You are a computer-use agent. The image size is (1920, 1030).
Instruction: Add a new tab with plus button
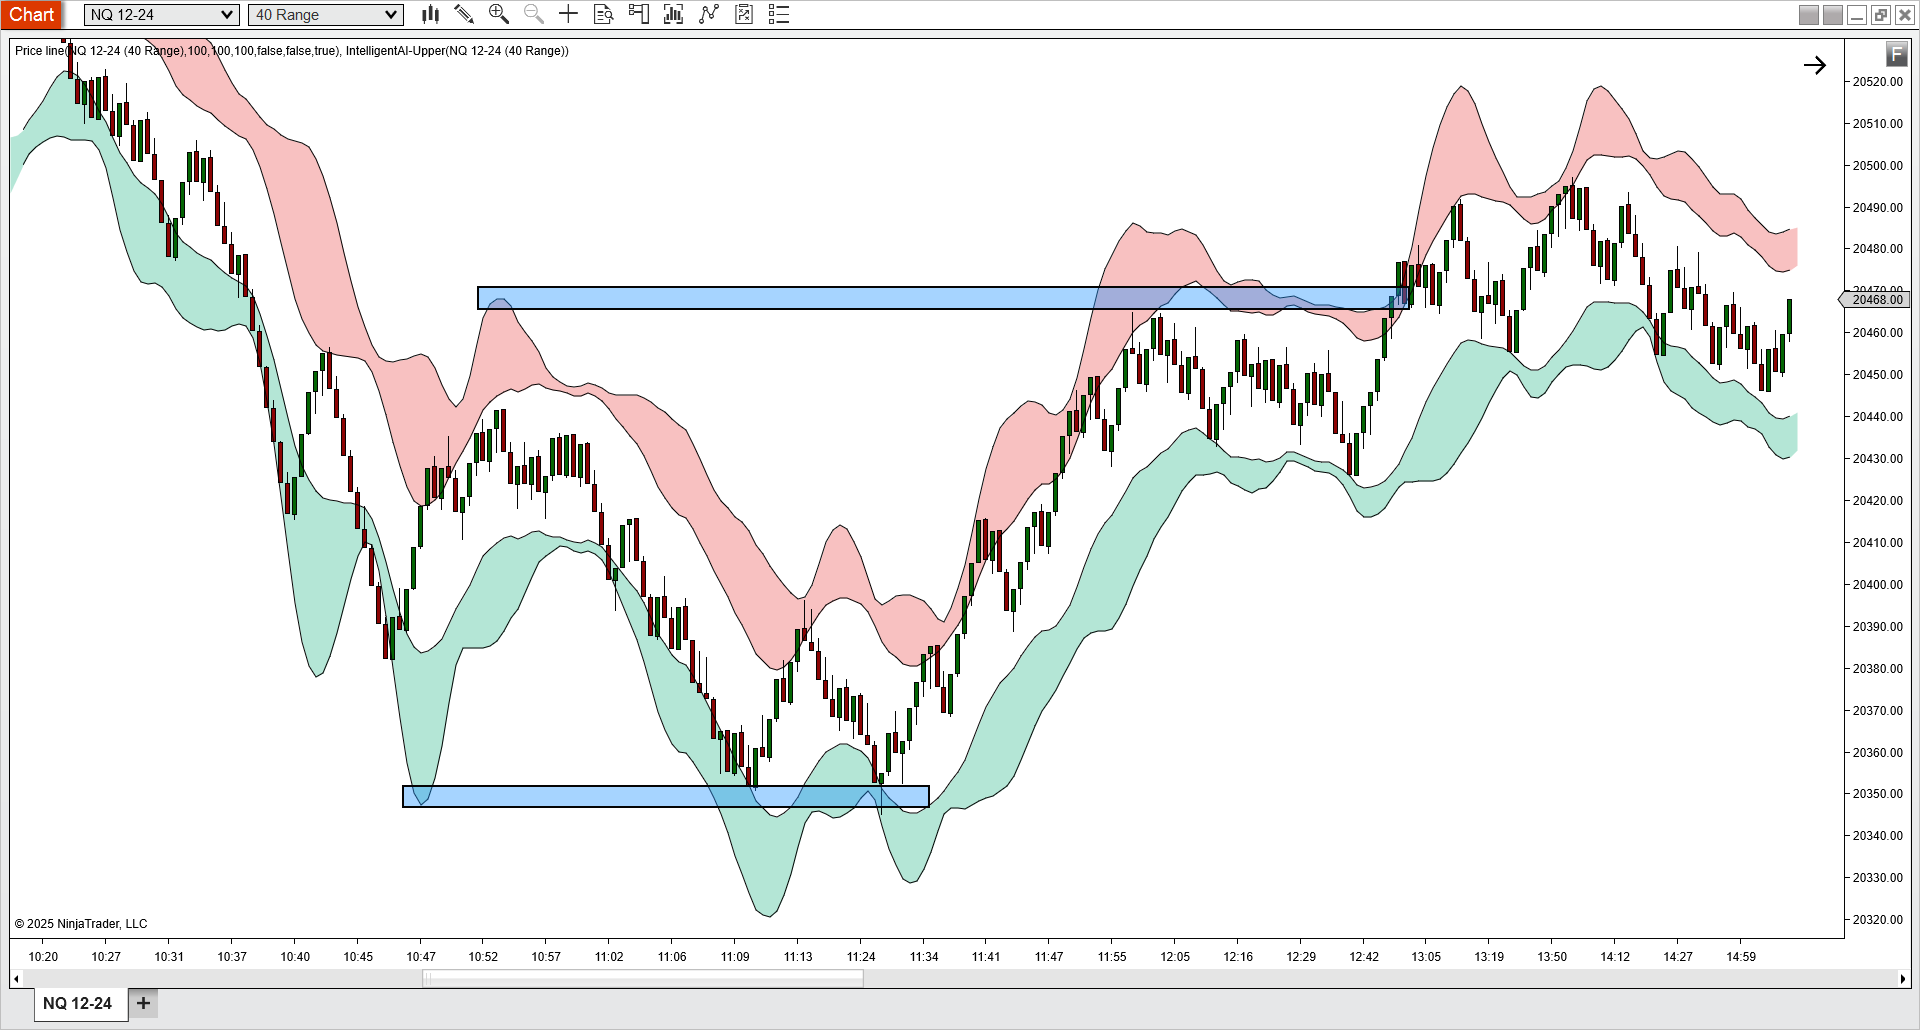pyautogui.click(x=143, y=1003)
